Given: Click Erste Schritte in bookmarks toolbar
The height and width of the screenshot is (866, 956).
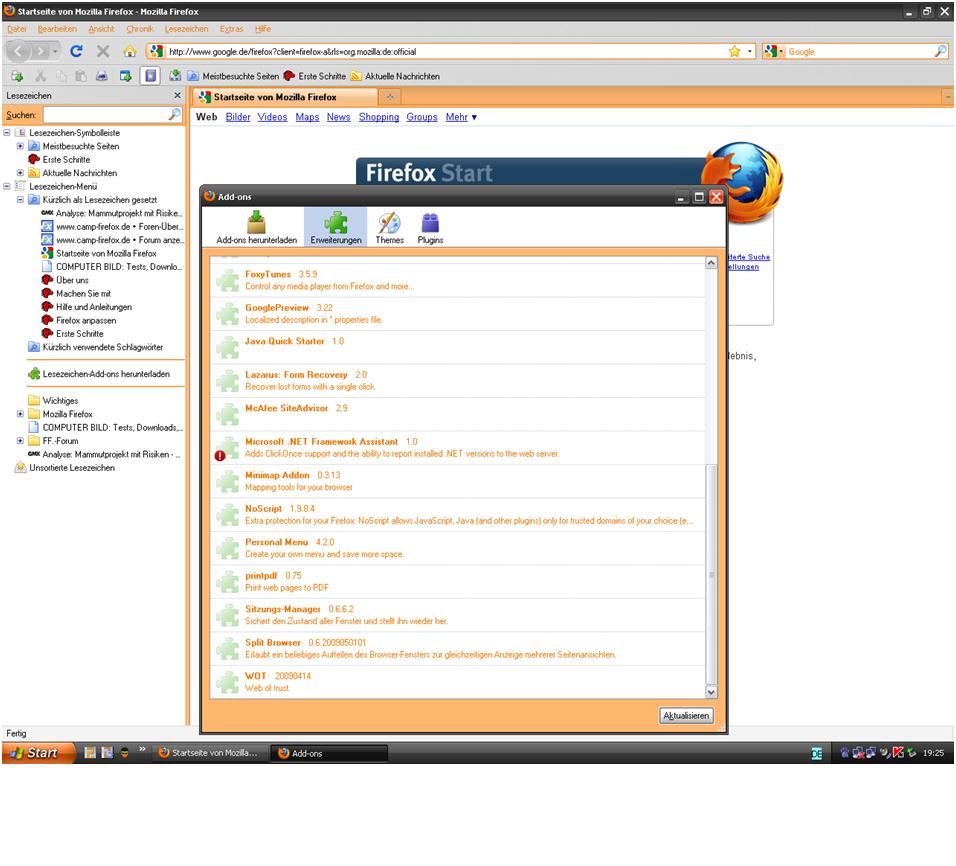Looking at the screenshot, I should (x=315, y=76).
